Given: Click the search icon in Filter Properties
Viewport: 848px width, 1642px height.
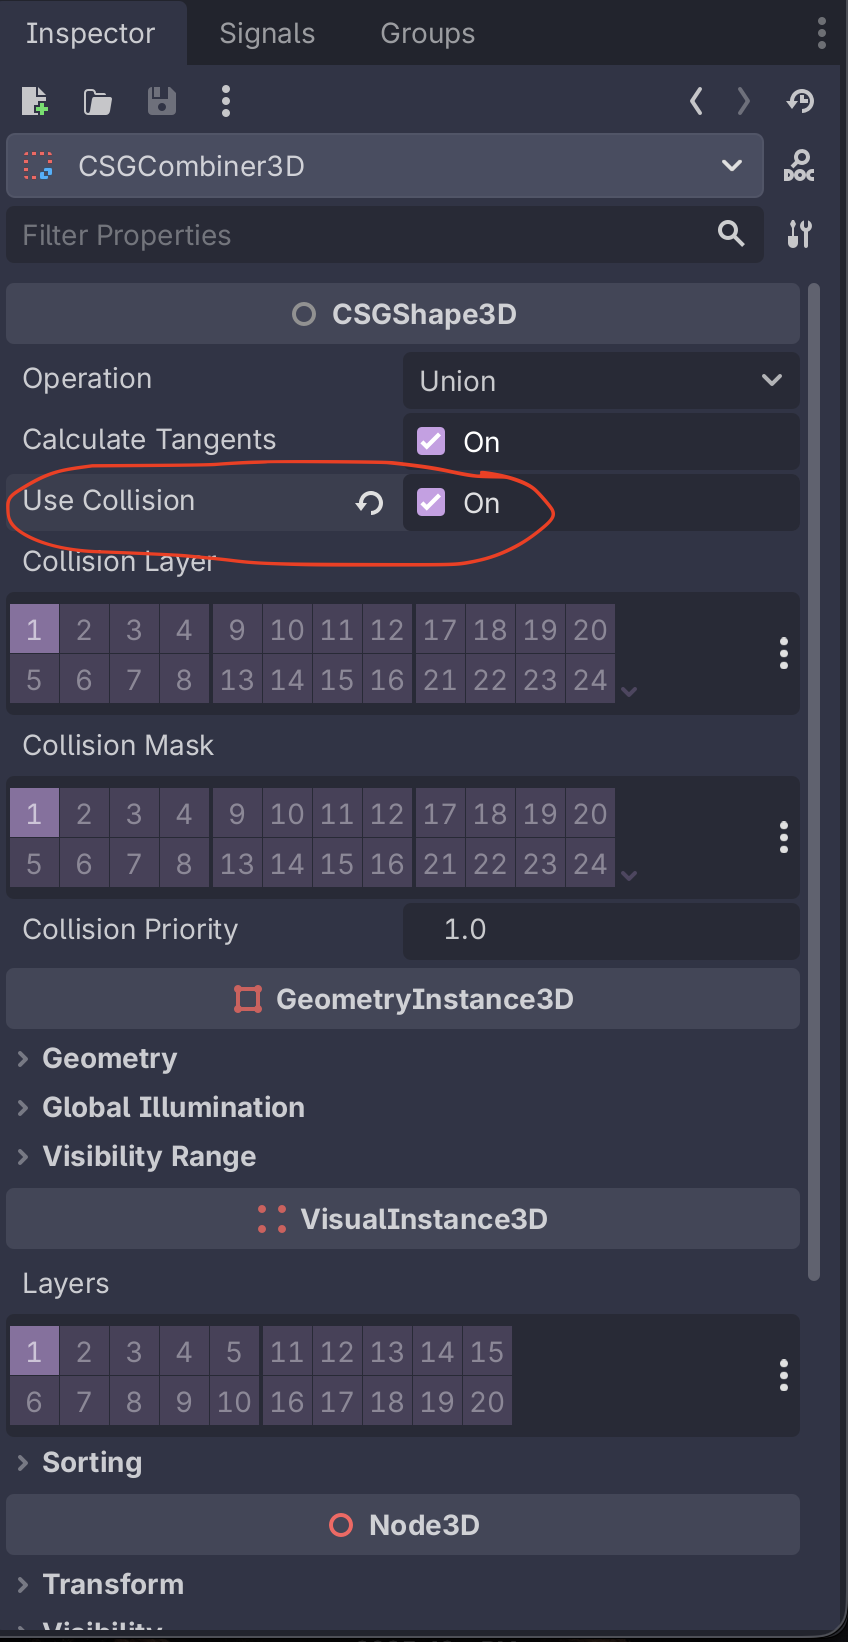Looking at the screenshot, I should (730, 234).
